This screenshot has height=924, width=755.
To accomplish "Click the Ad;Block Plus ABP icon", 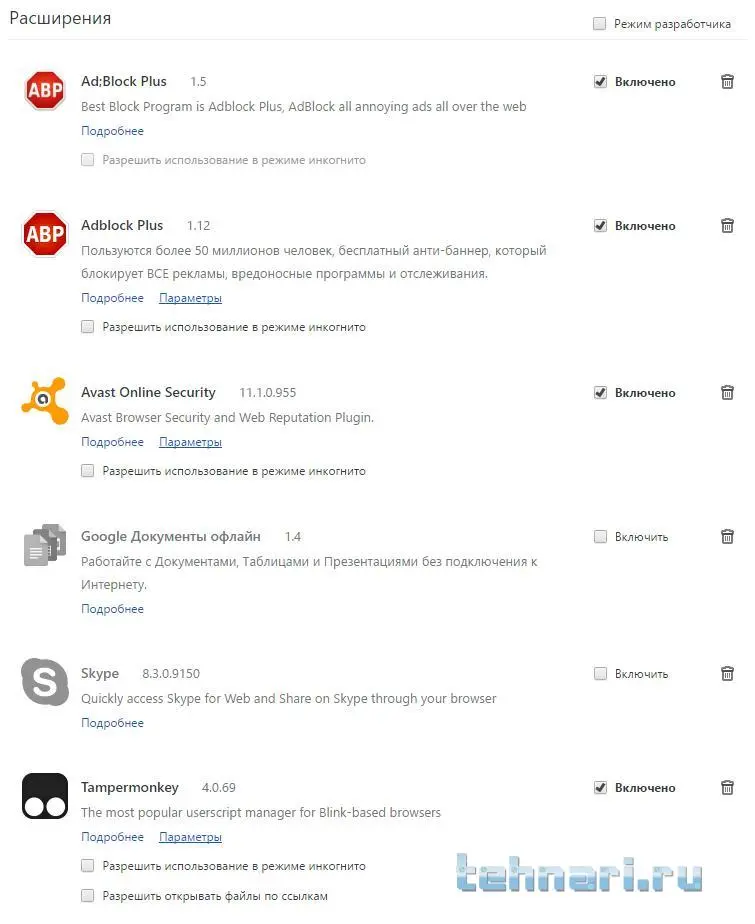I will click(x=44, y=90).
